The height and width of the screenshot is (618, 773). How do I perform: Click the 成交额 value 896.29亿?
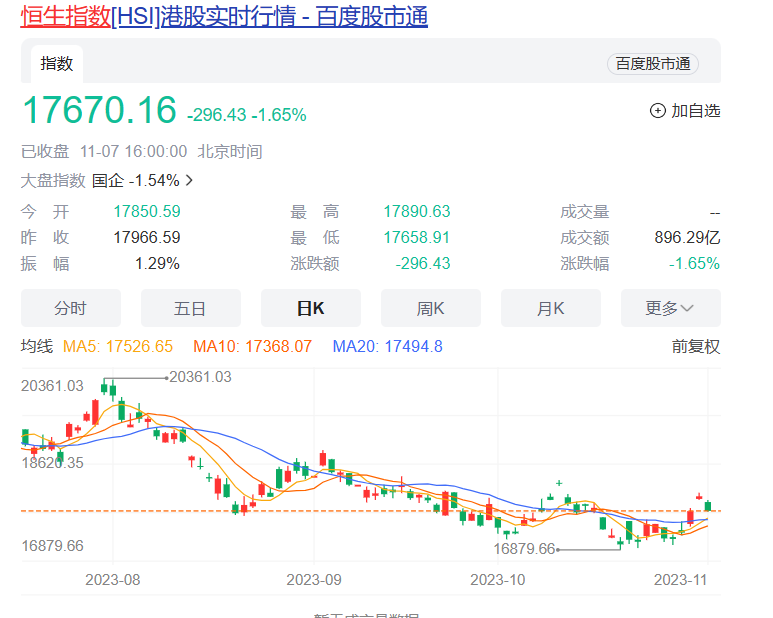click(687, 238)
